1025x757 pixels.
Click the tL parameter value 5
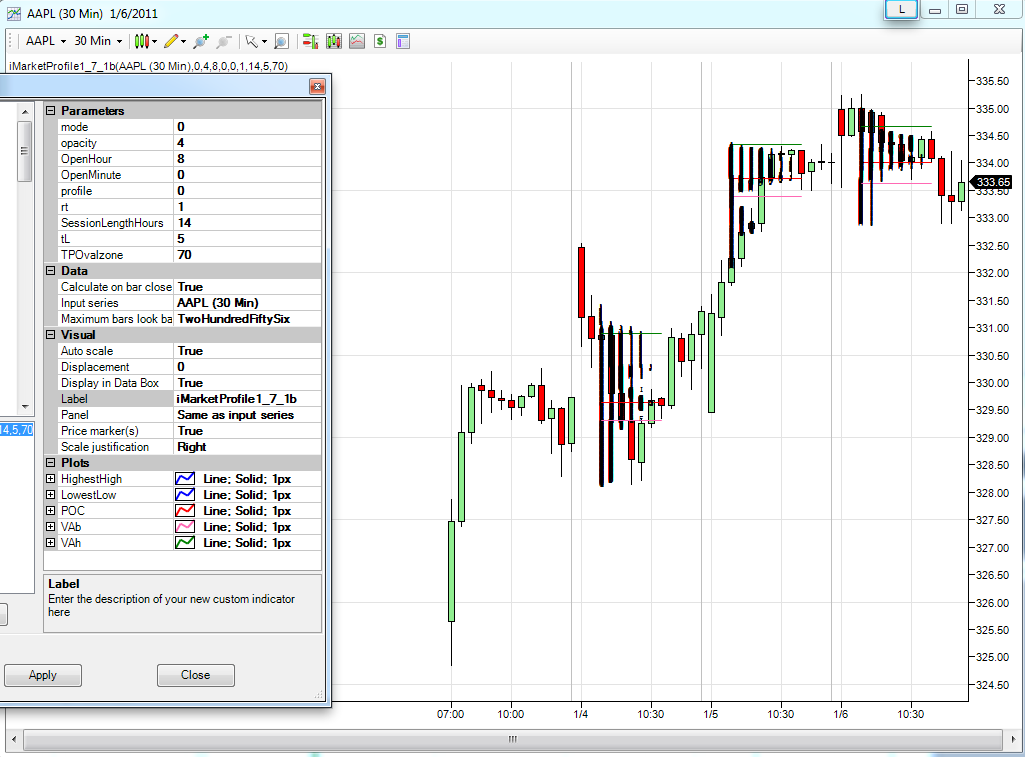(x=248, y=239)
